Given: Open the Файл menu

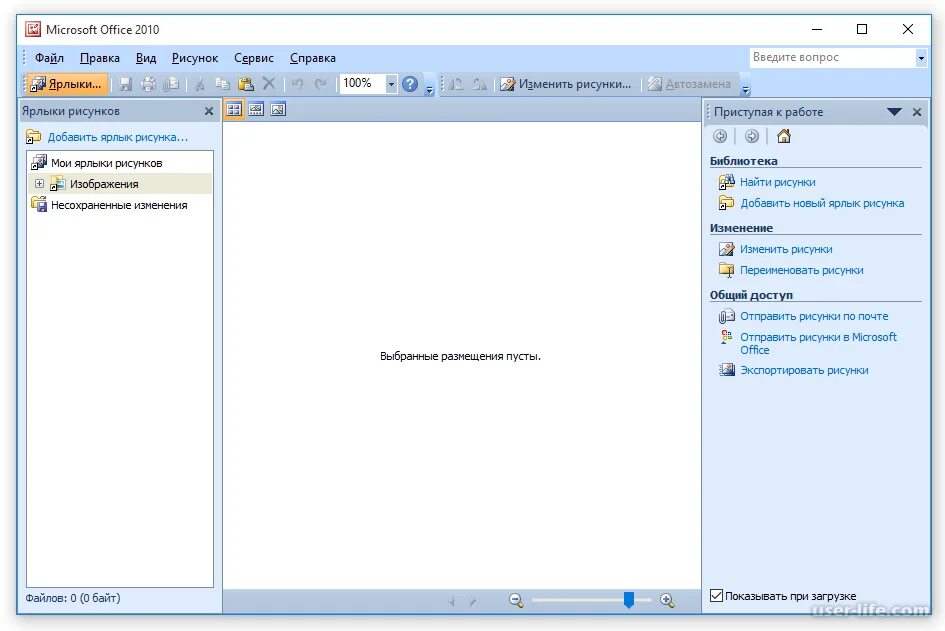Looking at the screenshot, I should [49, 58].
